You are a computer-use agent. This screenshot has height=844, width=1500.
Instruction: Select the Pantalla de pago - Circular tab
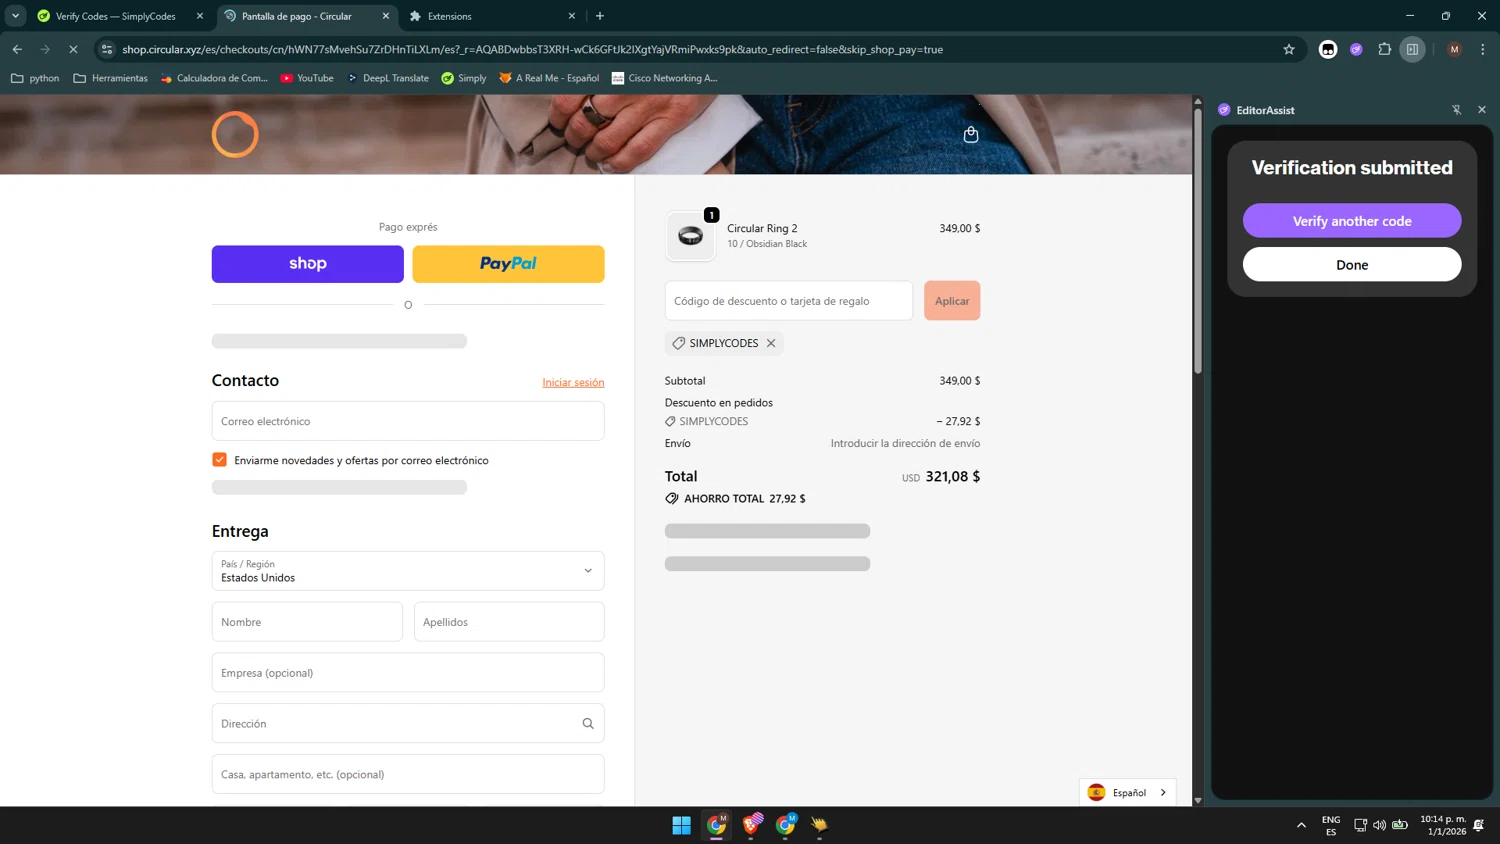click(297, 16)
